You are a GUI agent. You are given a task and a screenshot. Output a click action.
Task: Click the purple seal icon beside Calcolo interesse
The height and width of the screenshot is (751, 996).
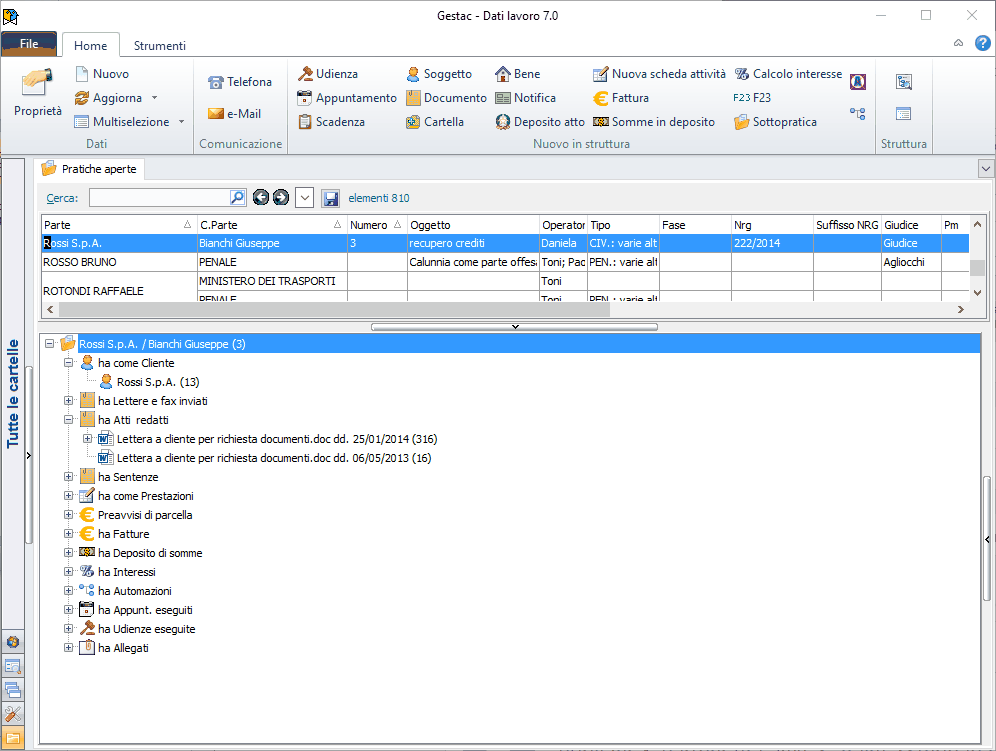click(x=858, y=82)
